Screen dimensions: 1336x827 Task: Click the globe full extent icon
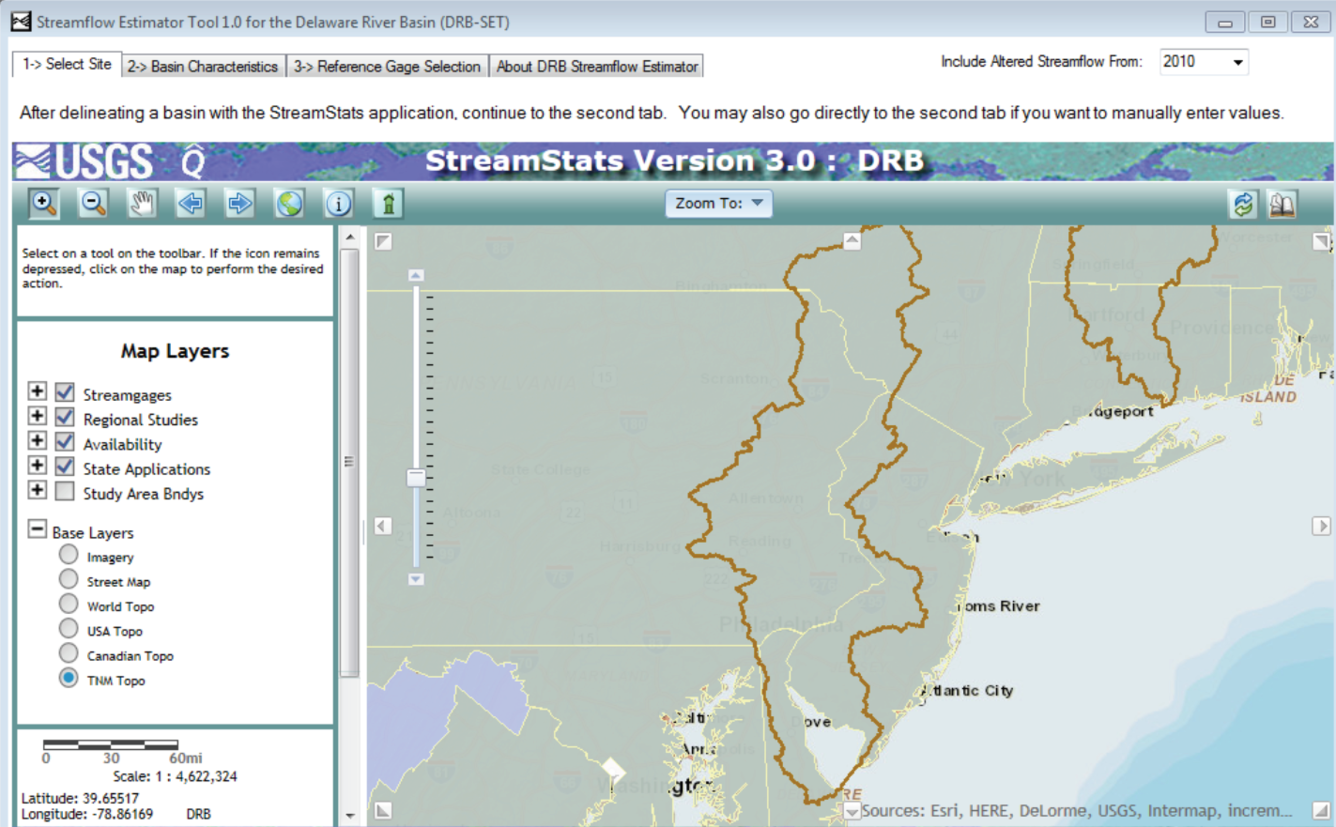coord(289,203)
